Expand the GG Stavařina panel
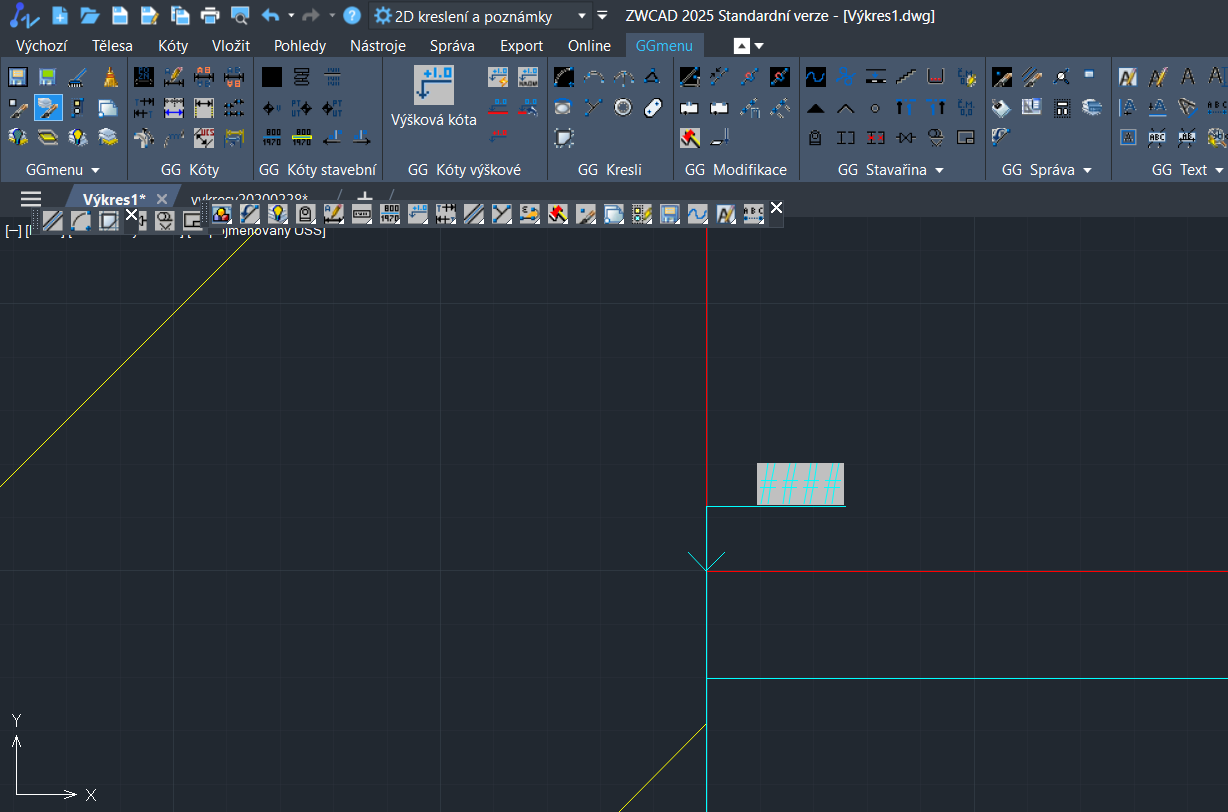This screenshot has height=812, width=1228. point(939,171)
